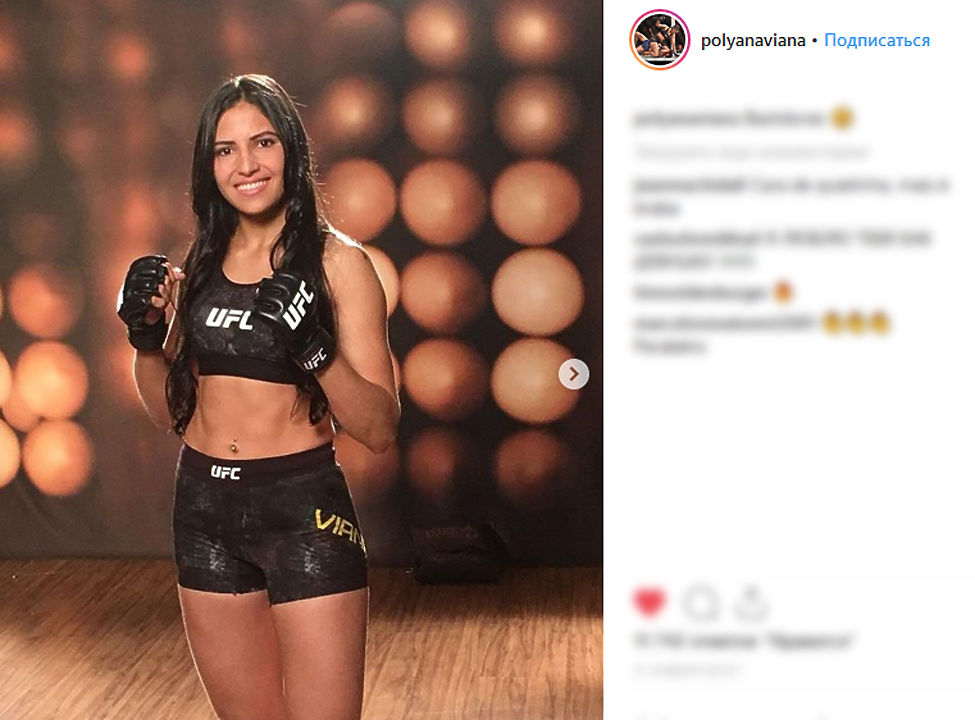Open the third commenter's username before orange emoji
975x720 pixels.
tap(700, 292)
